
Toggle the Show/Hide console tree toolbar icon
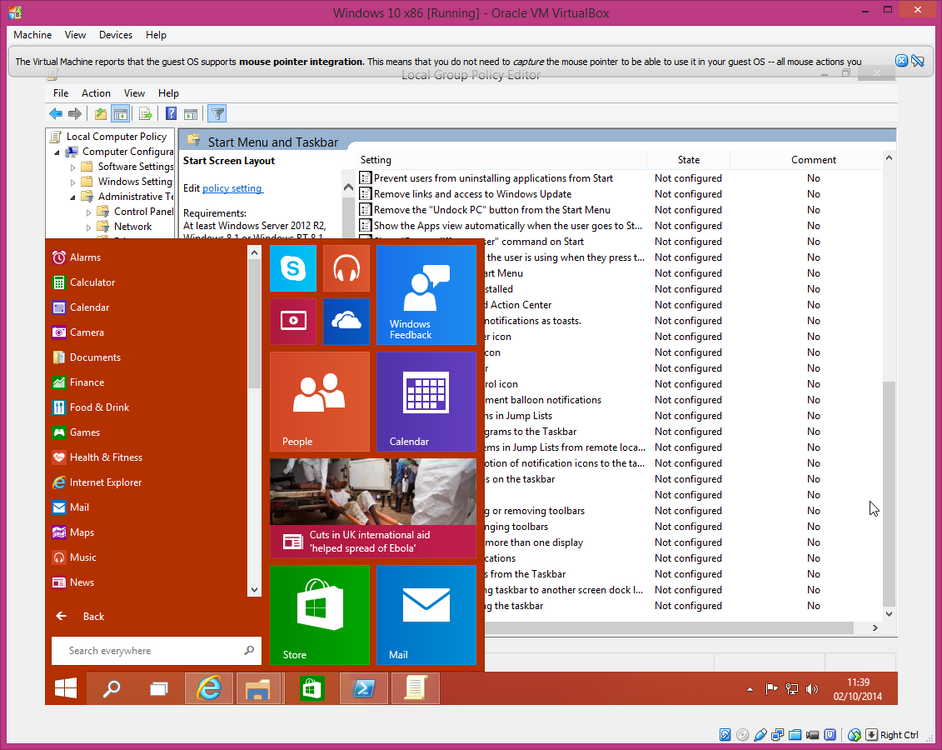pyautogui.click(x=120, y=114)
